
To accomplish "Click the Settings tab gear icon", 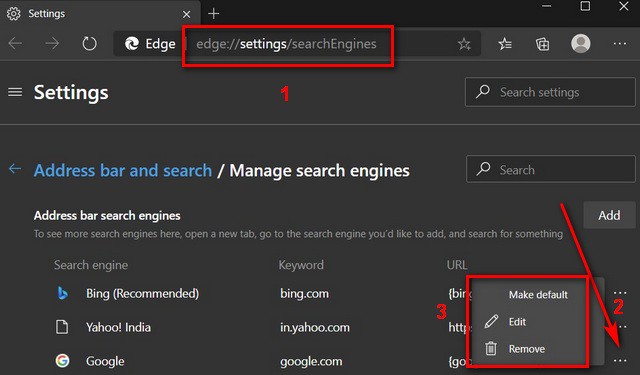I will click(x=13, y=13).
